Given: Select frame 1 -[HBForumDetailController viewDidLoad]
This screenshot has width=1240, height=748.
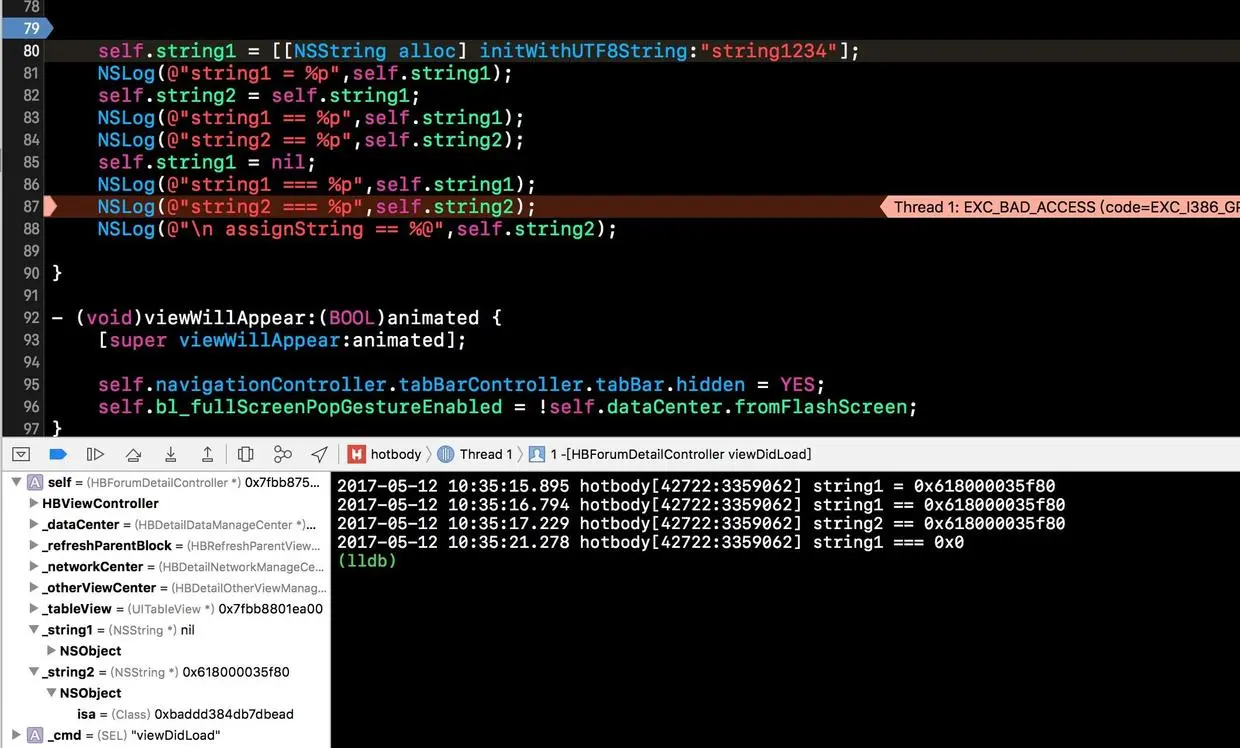Looking at the screenshot, I should (670, 454).
